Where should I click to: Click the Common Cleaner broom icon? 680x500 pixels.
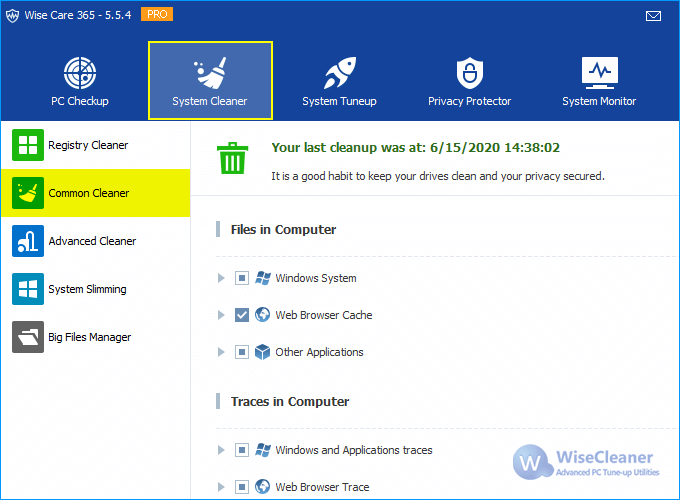(x=28, y=193)
